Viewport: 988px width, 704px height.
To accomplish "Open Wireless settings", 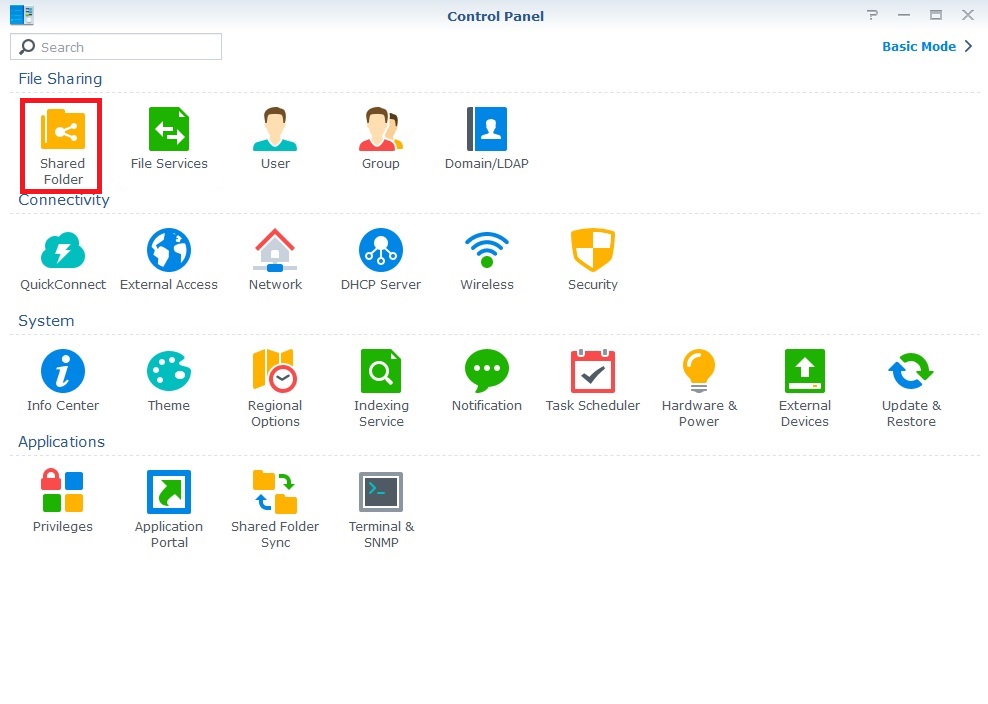I will [x=487, y=252].
